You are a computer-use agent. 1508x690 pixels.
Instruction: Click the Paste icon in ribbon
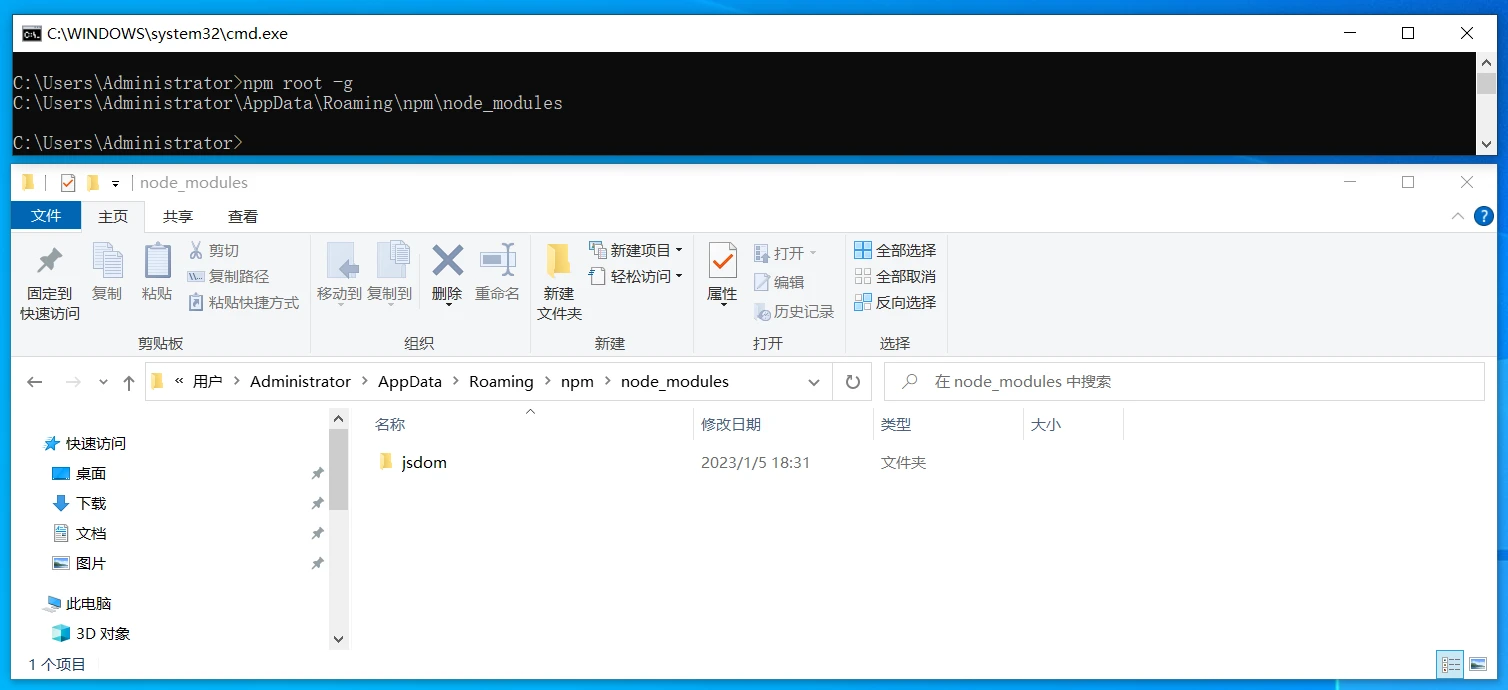pos(157,262)
